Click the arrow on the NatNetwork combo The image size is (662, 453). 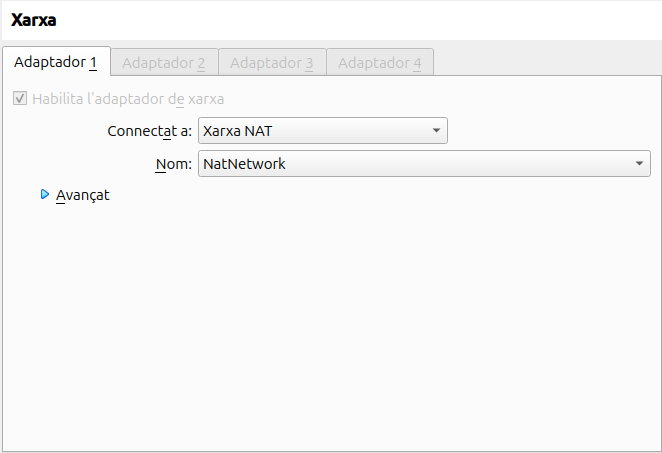(x=639, y=163)
